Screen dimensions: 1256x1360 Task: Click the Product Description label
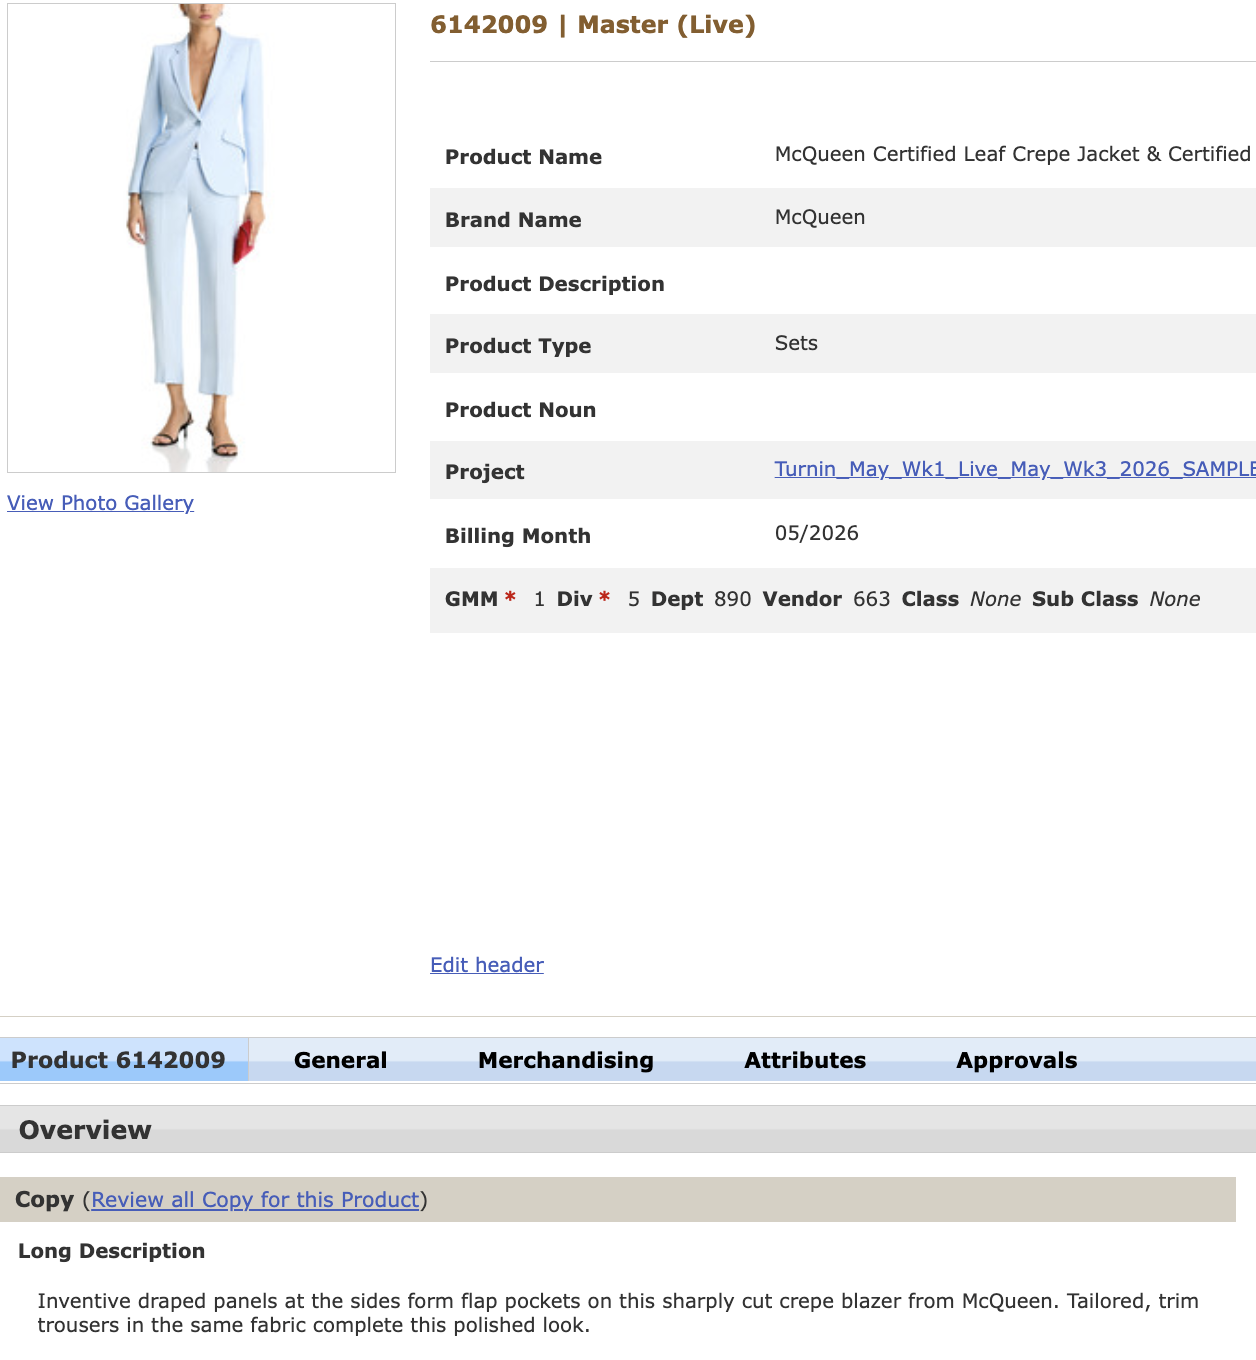pyautogui.click(x=555, y=284)
